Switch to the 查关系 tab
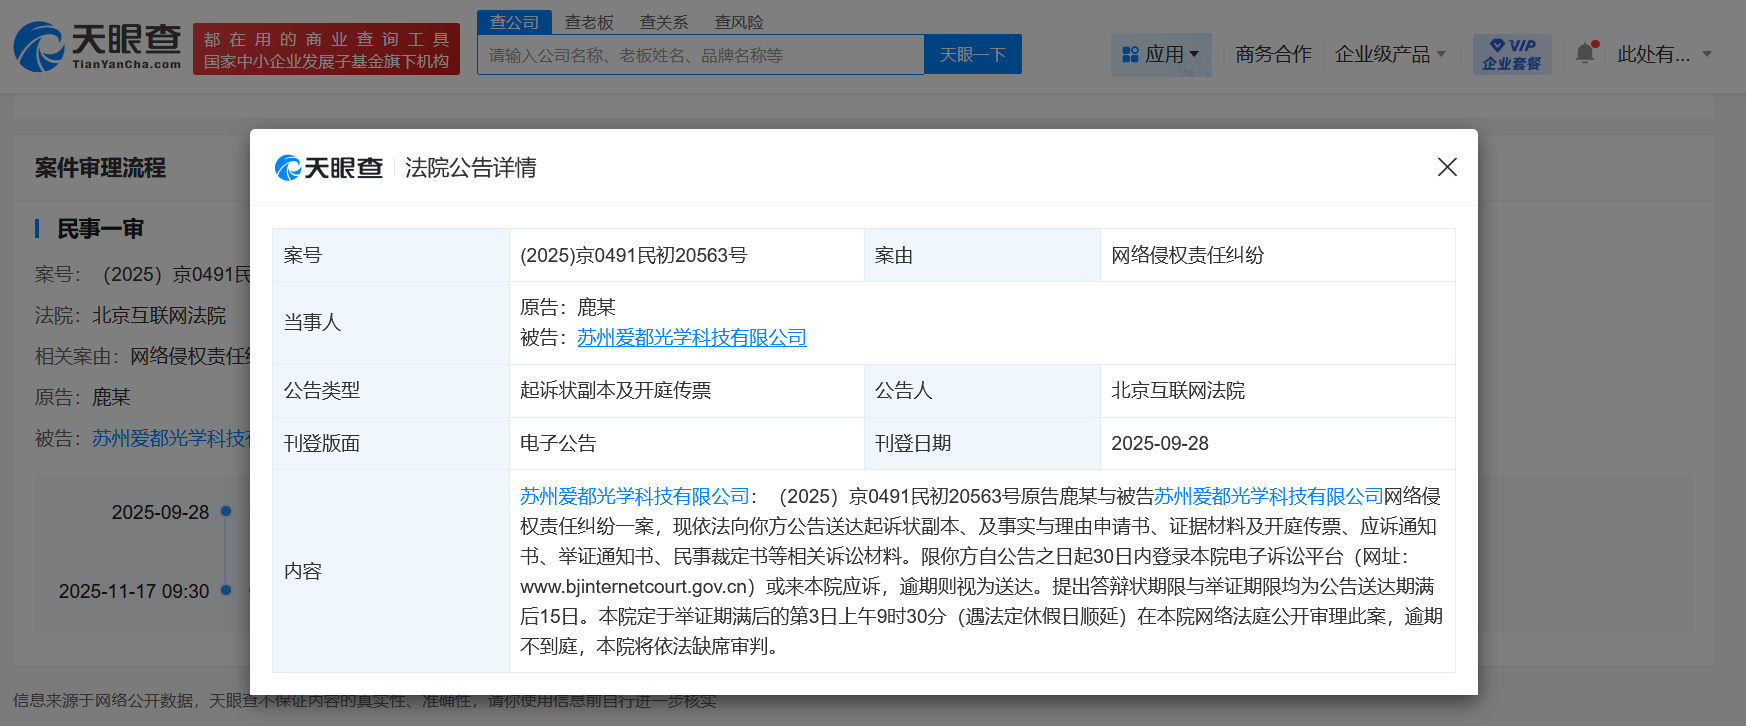1746x726 pixels. (664, 22)
